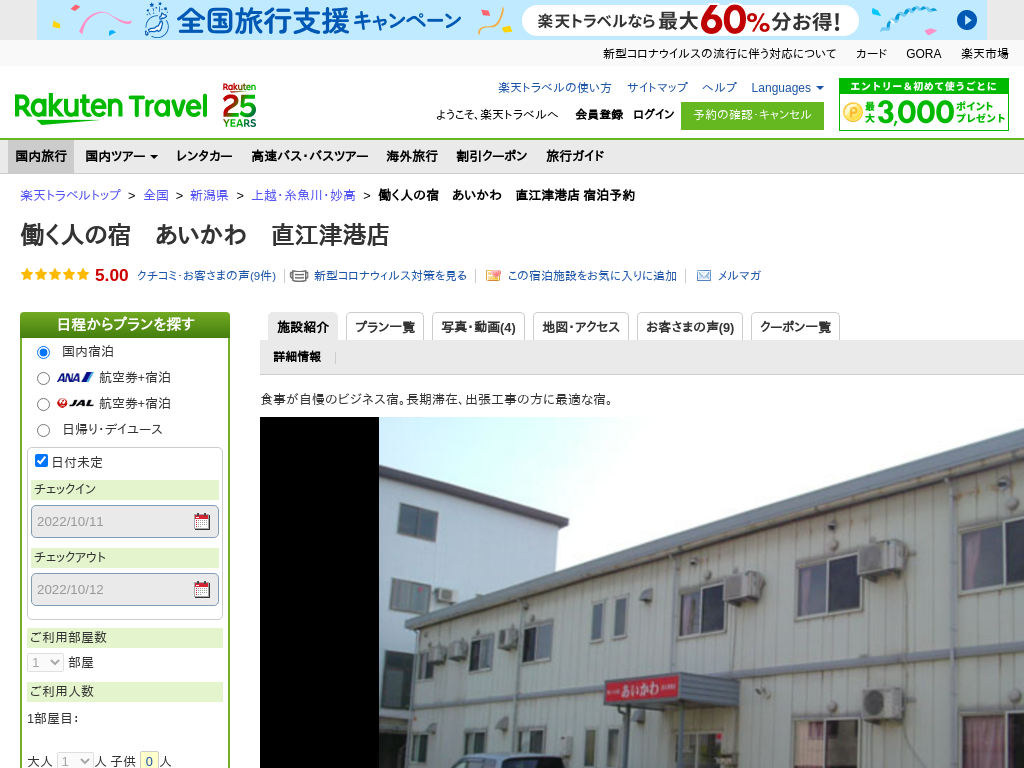Select the ANA 航空券+宿泊 radio option
This screenshot has height=768, width=1024.
pos(43,378)
